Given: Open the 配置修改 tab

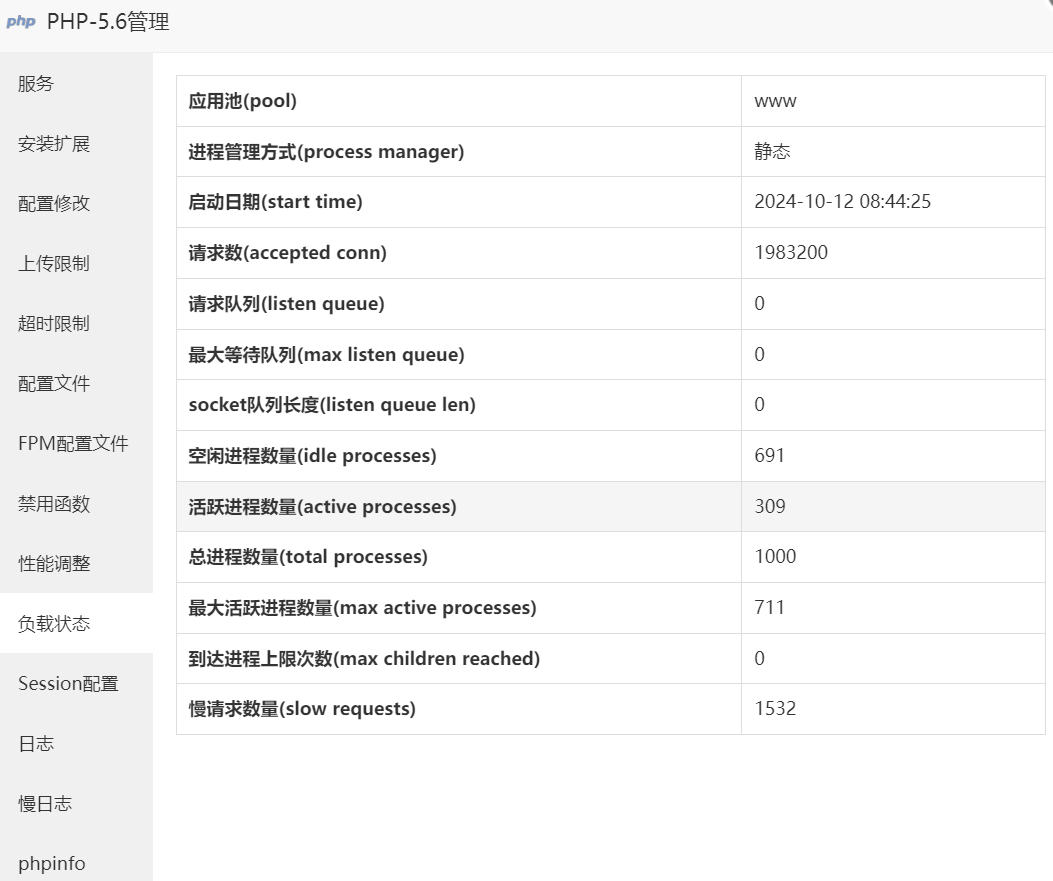Looking at the screenshot, I should 76,203.
